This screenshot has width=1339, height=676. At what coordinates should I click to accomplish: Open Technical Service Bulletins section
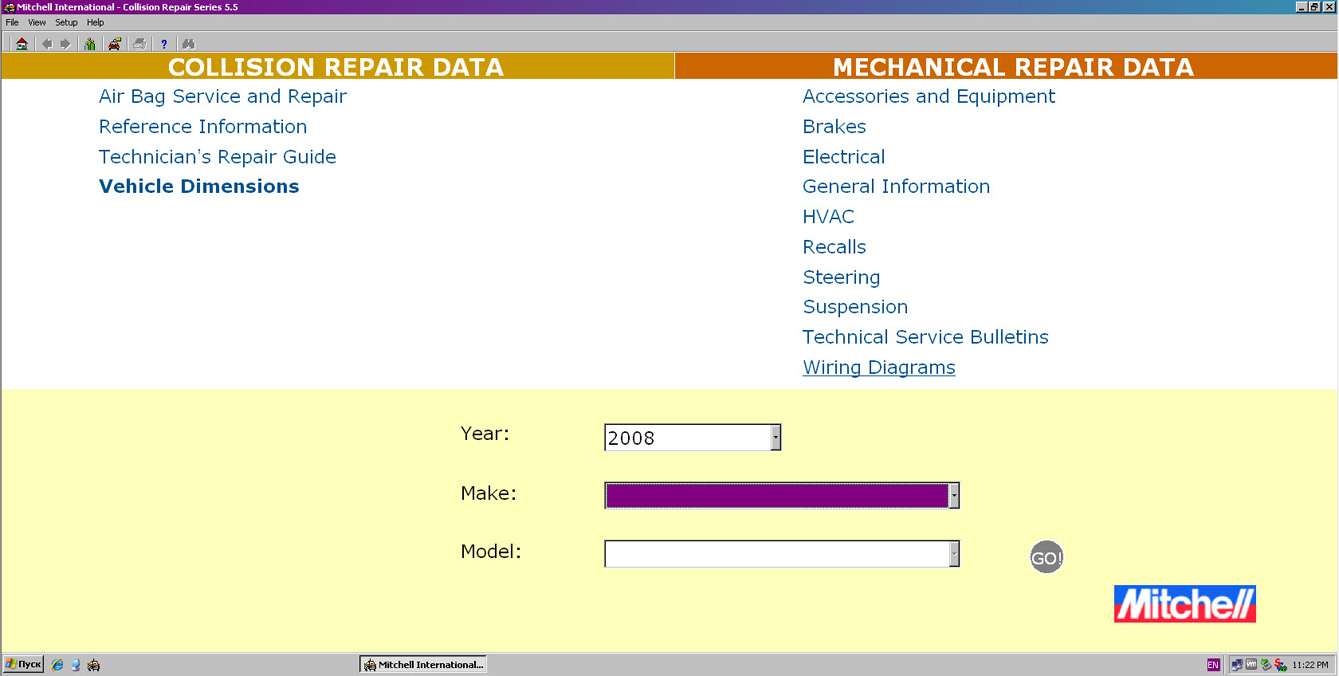925,337
